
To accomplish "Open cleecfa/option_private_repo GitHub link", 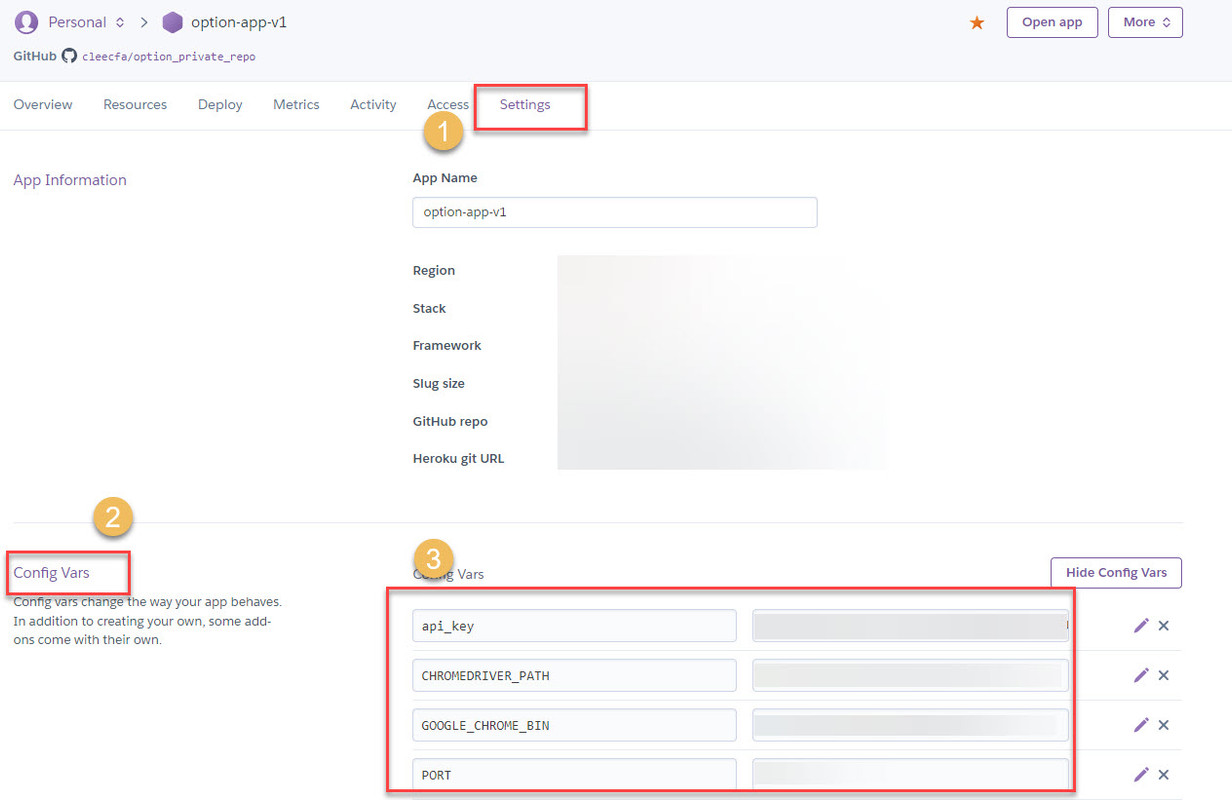I will pyautogui.click(x=169, y=57).
